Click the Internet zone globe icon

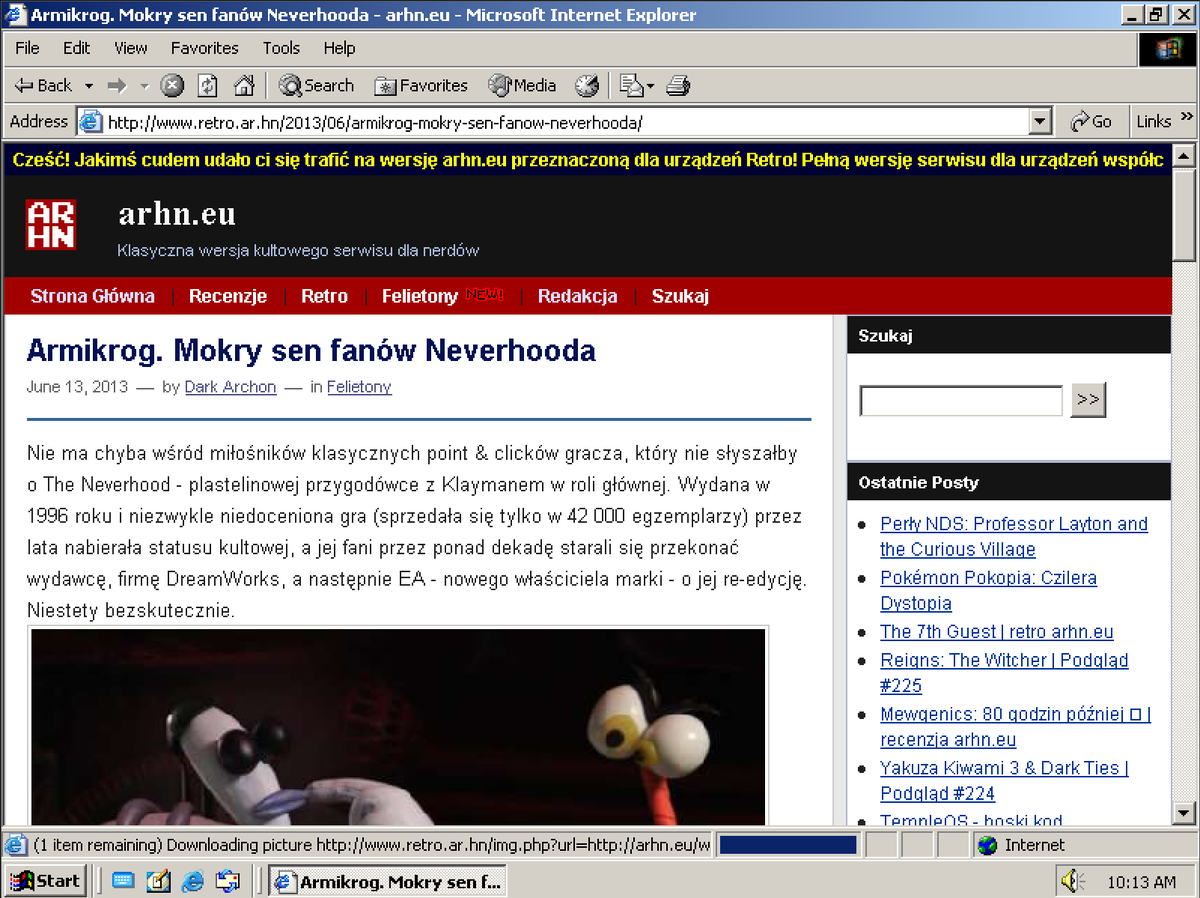click(988, 846)
